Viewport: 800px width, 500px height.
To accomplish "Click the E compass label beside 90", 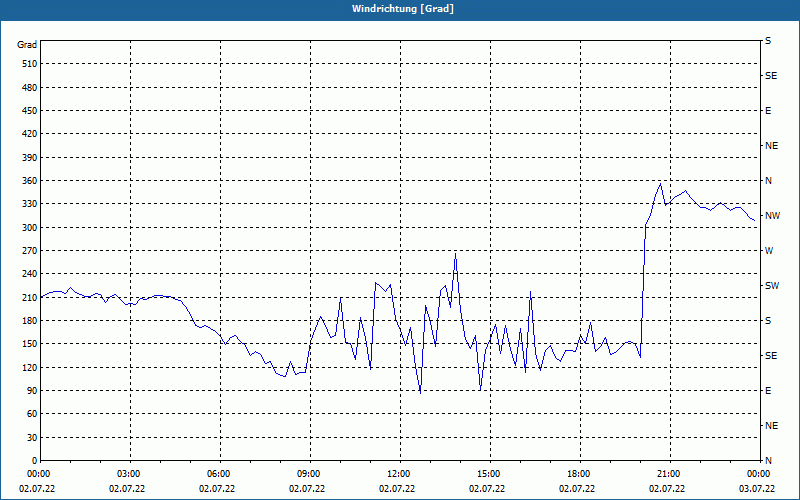I will click(768, 391).
